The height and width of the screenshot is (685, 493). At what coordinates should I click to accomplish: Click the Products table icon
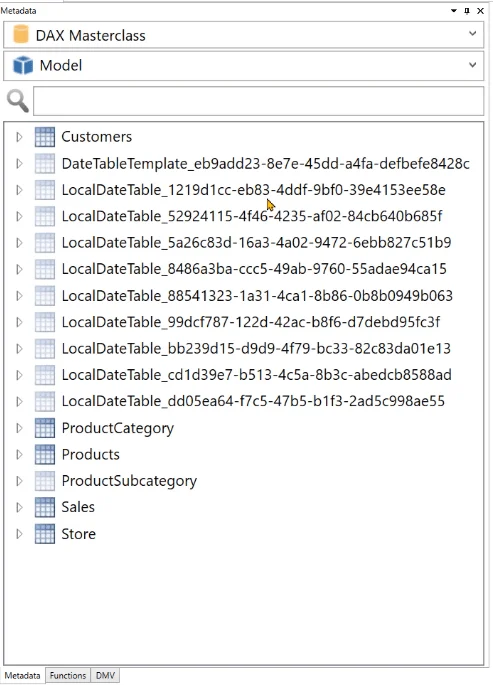tap(45, 454)
